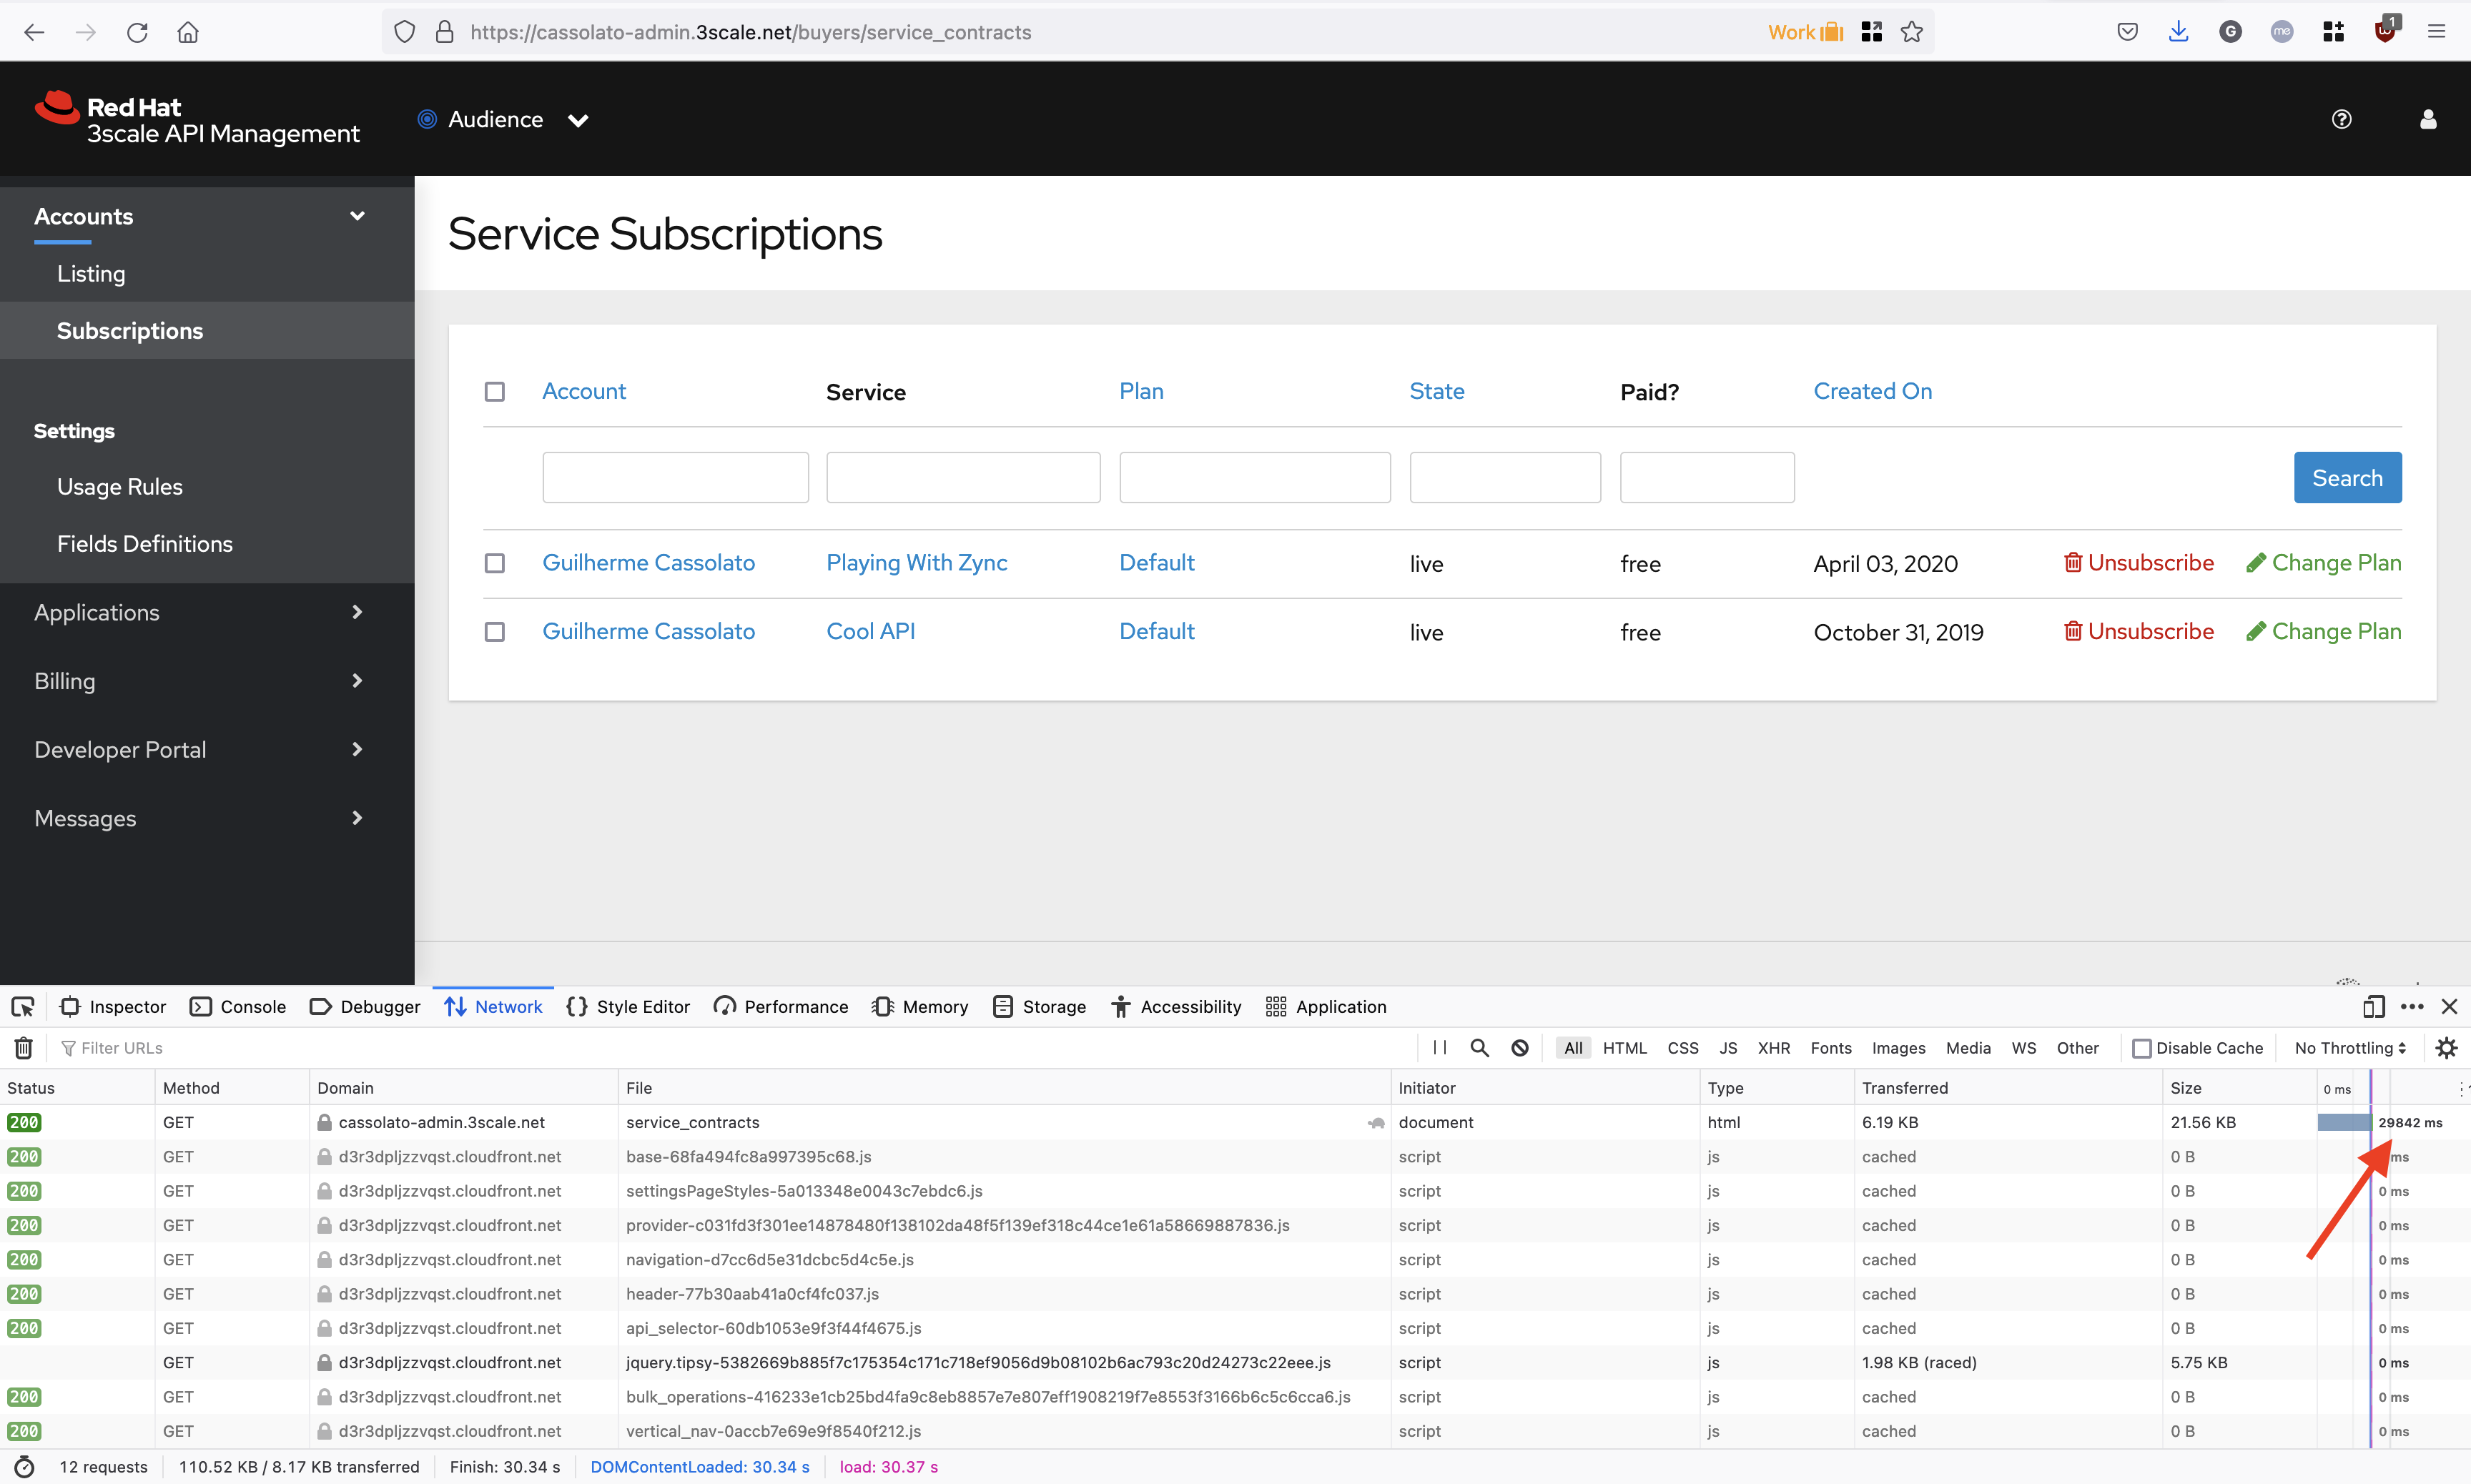The image size is (2471, 1484).
Task: Check the Playing With Zync row checkbox
Action: pyautogui.click(x=495, y=564)
